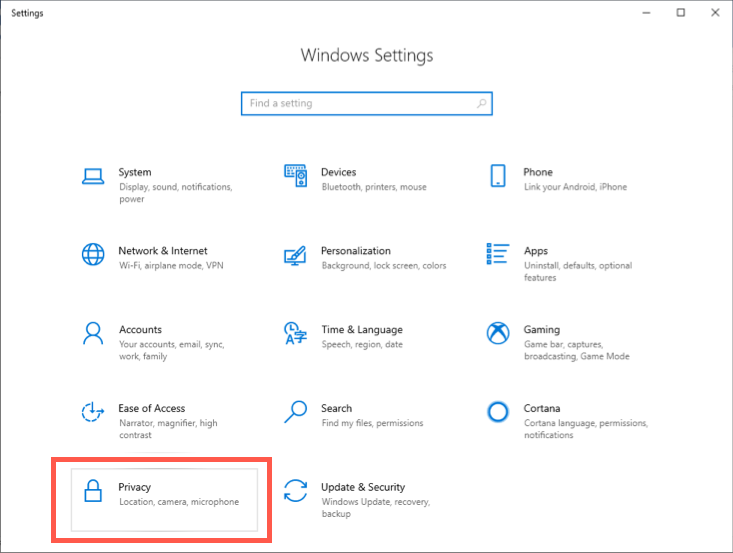This screenshot has width=733, height=553.
Task: Select the Cortana circle icon
Action: tap(497, 411)
